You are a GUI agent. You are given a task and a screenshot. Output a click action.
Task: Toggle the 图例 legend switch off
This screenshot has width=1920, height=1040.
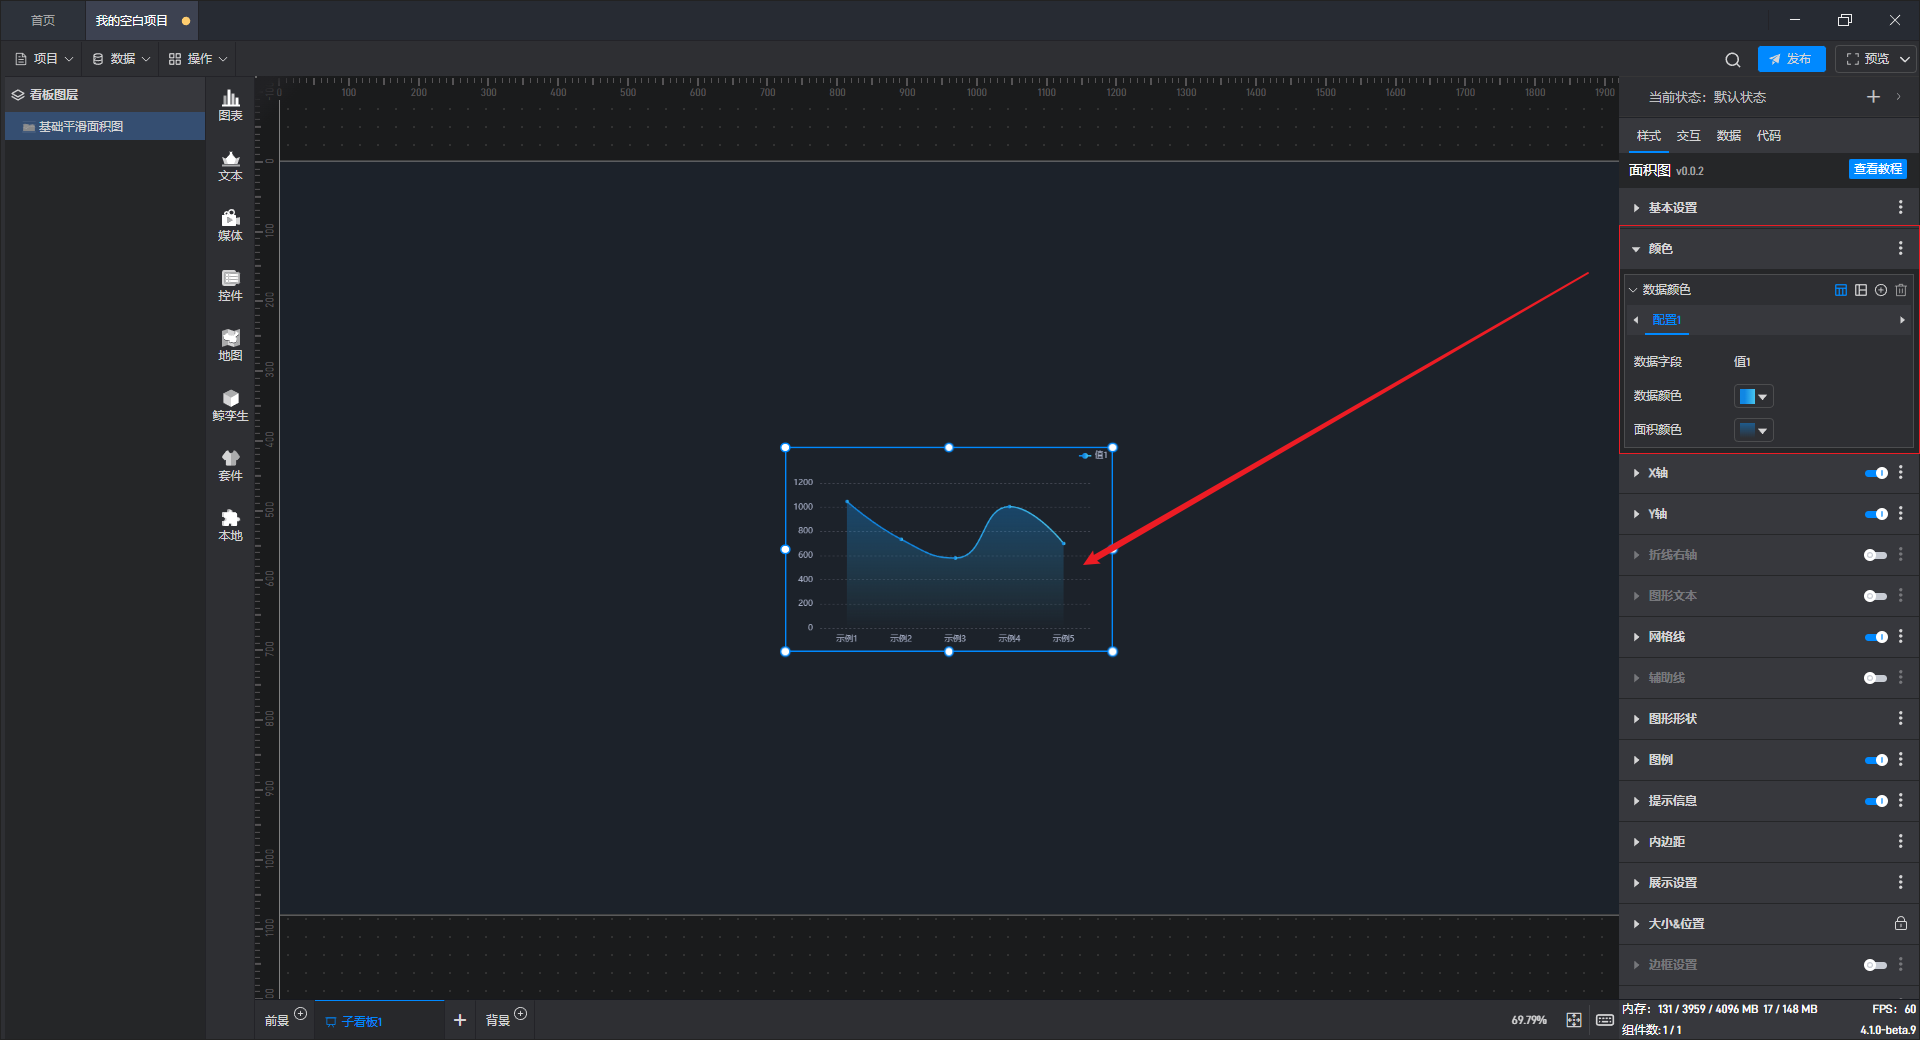pyautogui.click(x=1876, y=760)
